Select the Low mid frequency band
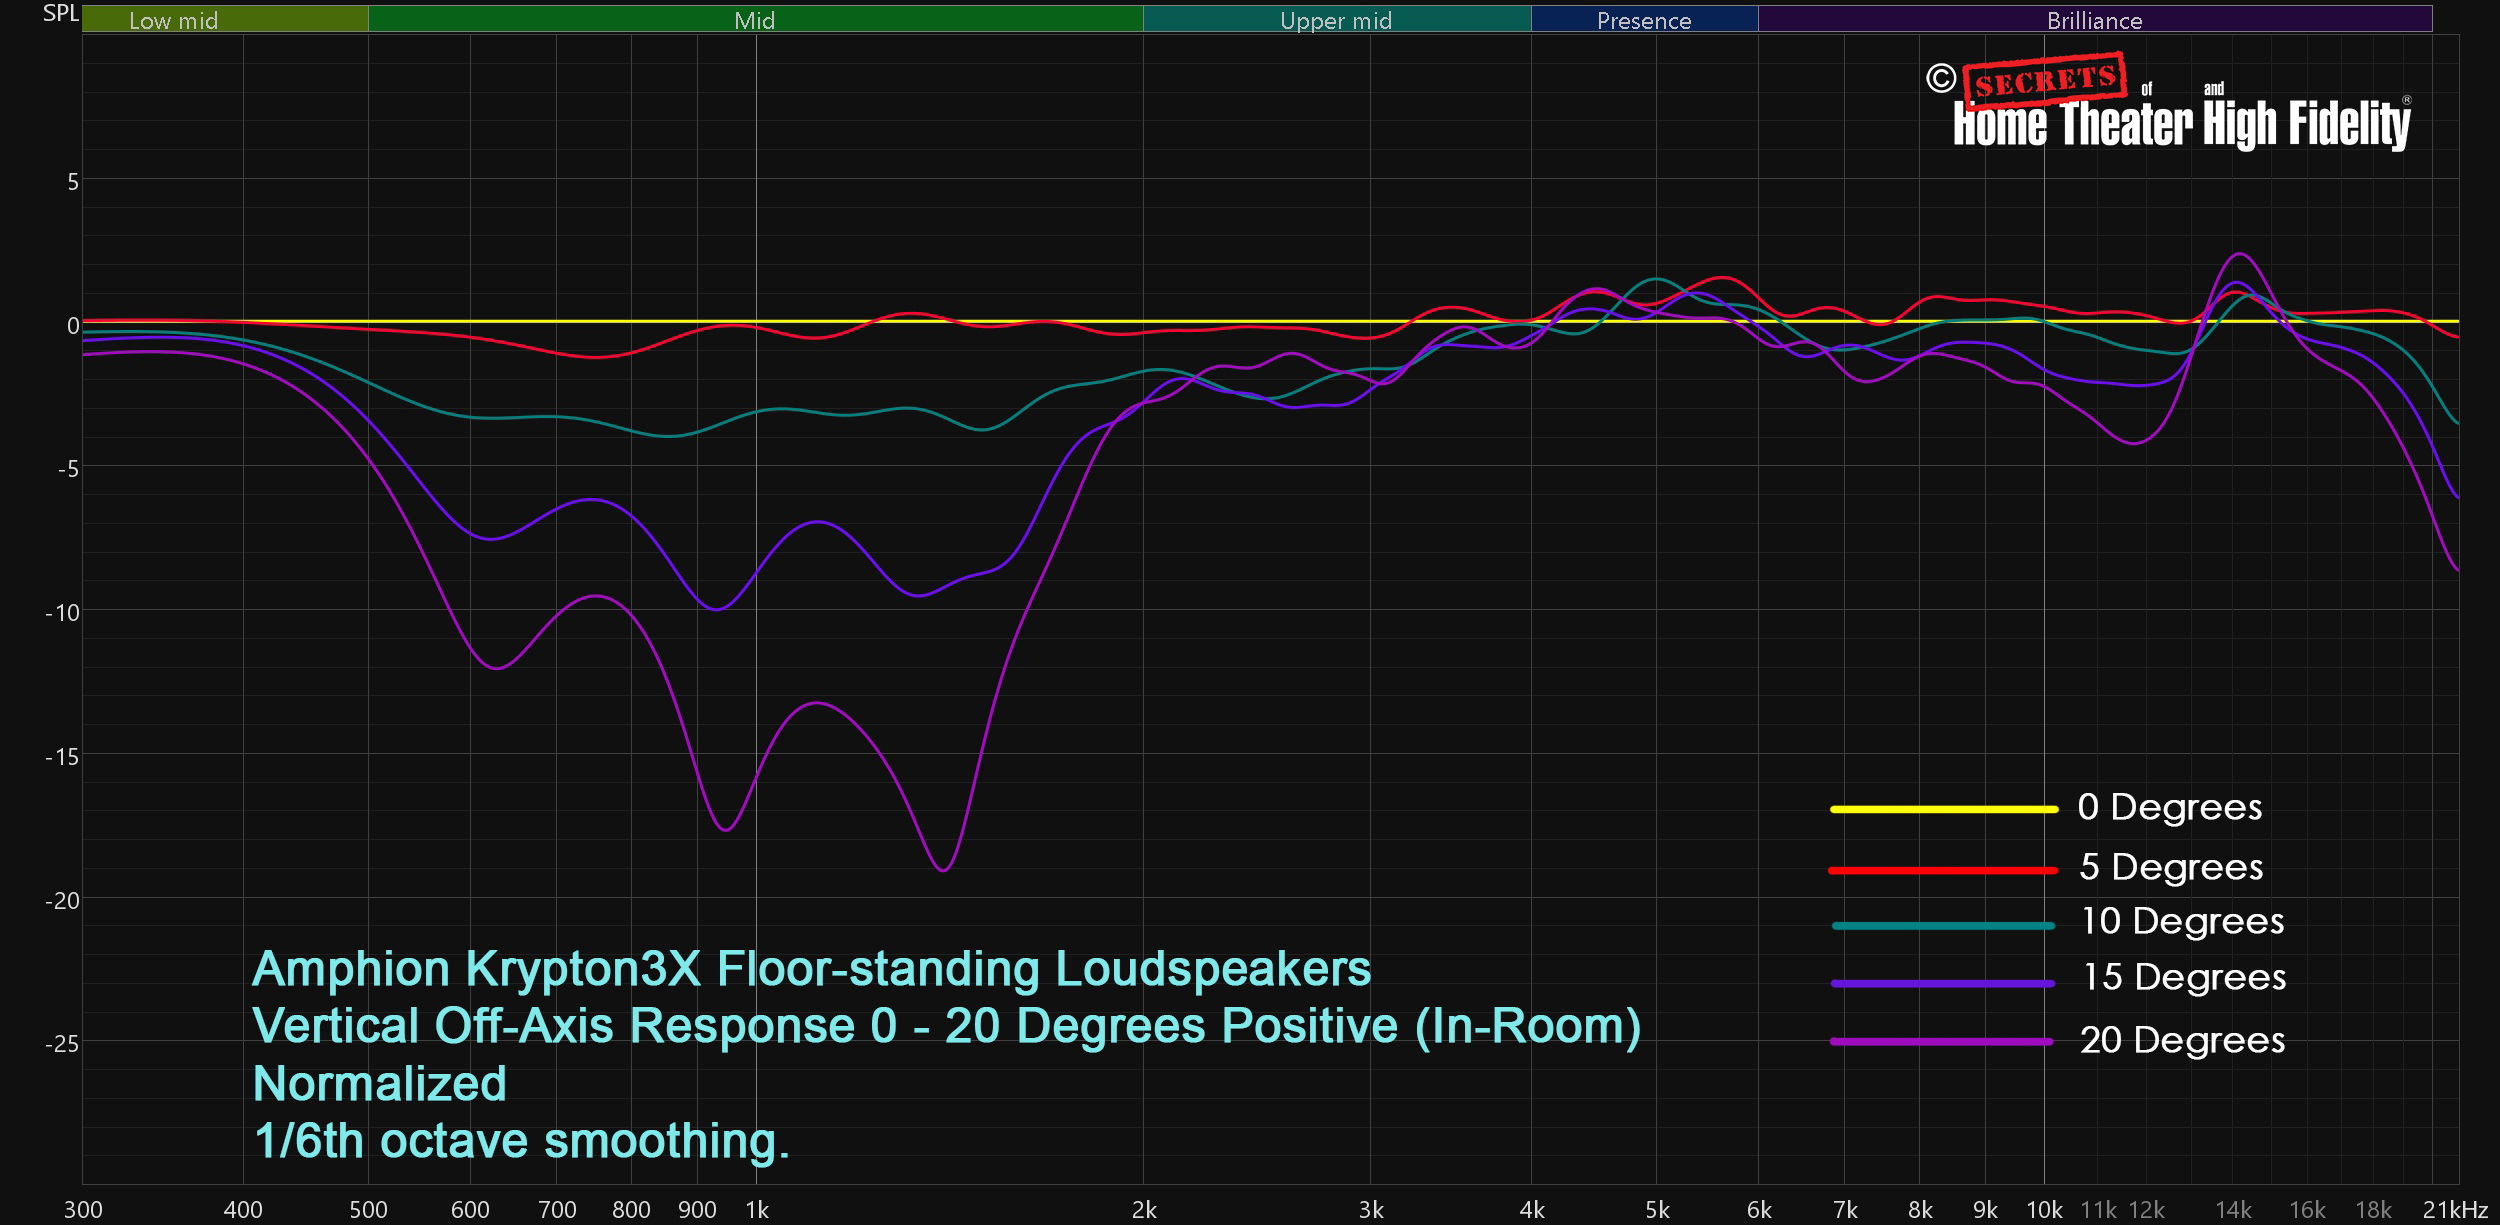This screenshot has height=1225, width=2500. point(225,19)
